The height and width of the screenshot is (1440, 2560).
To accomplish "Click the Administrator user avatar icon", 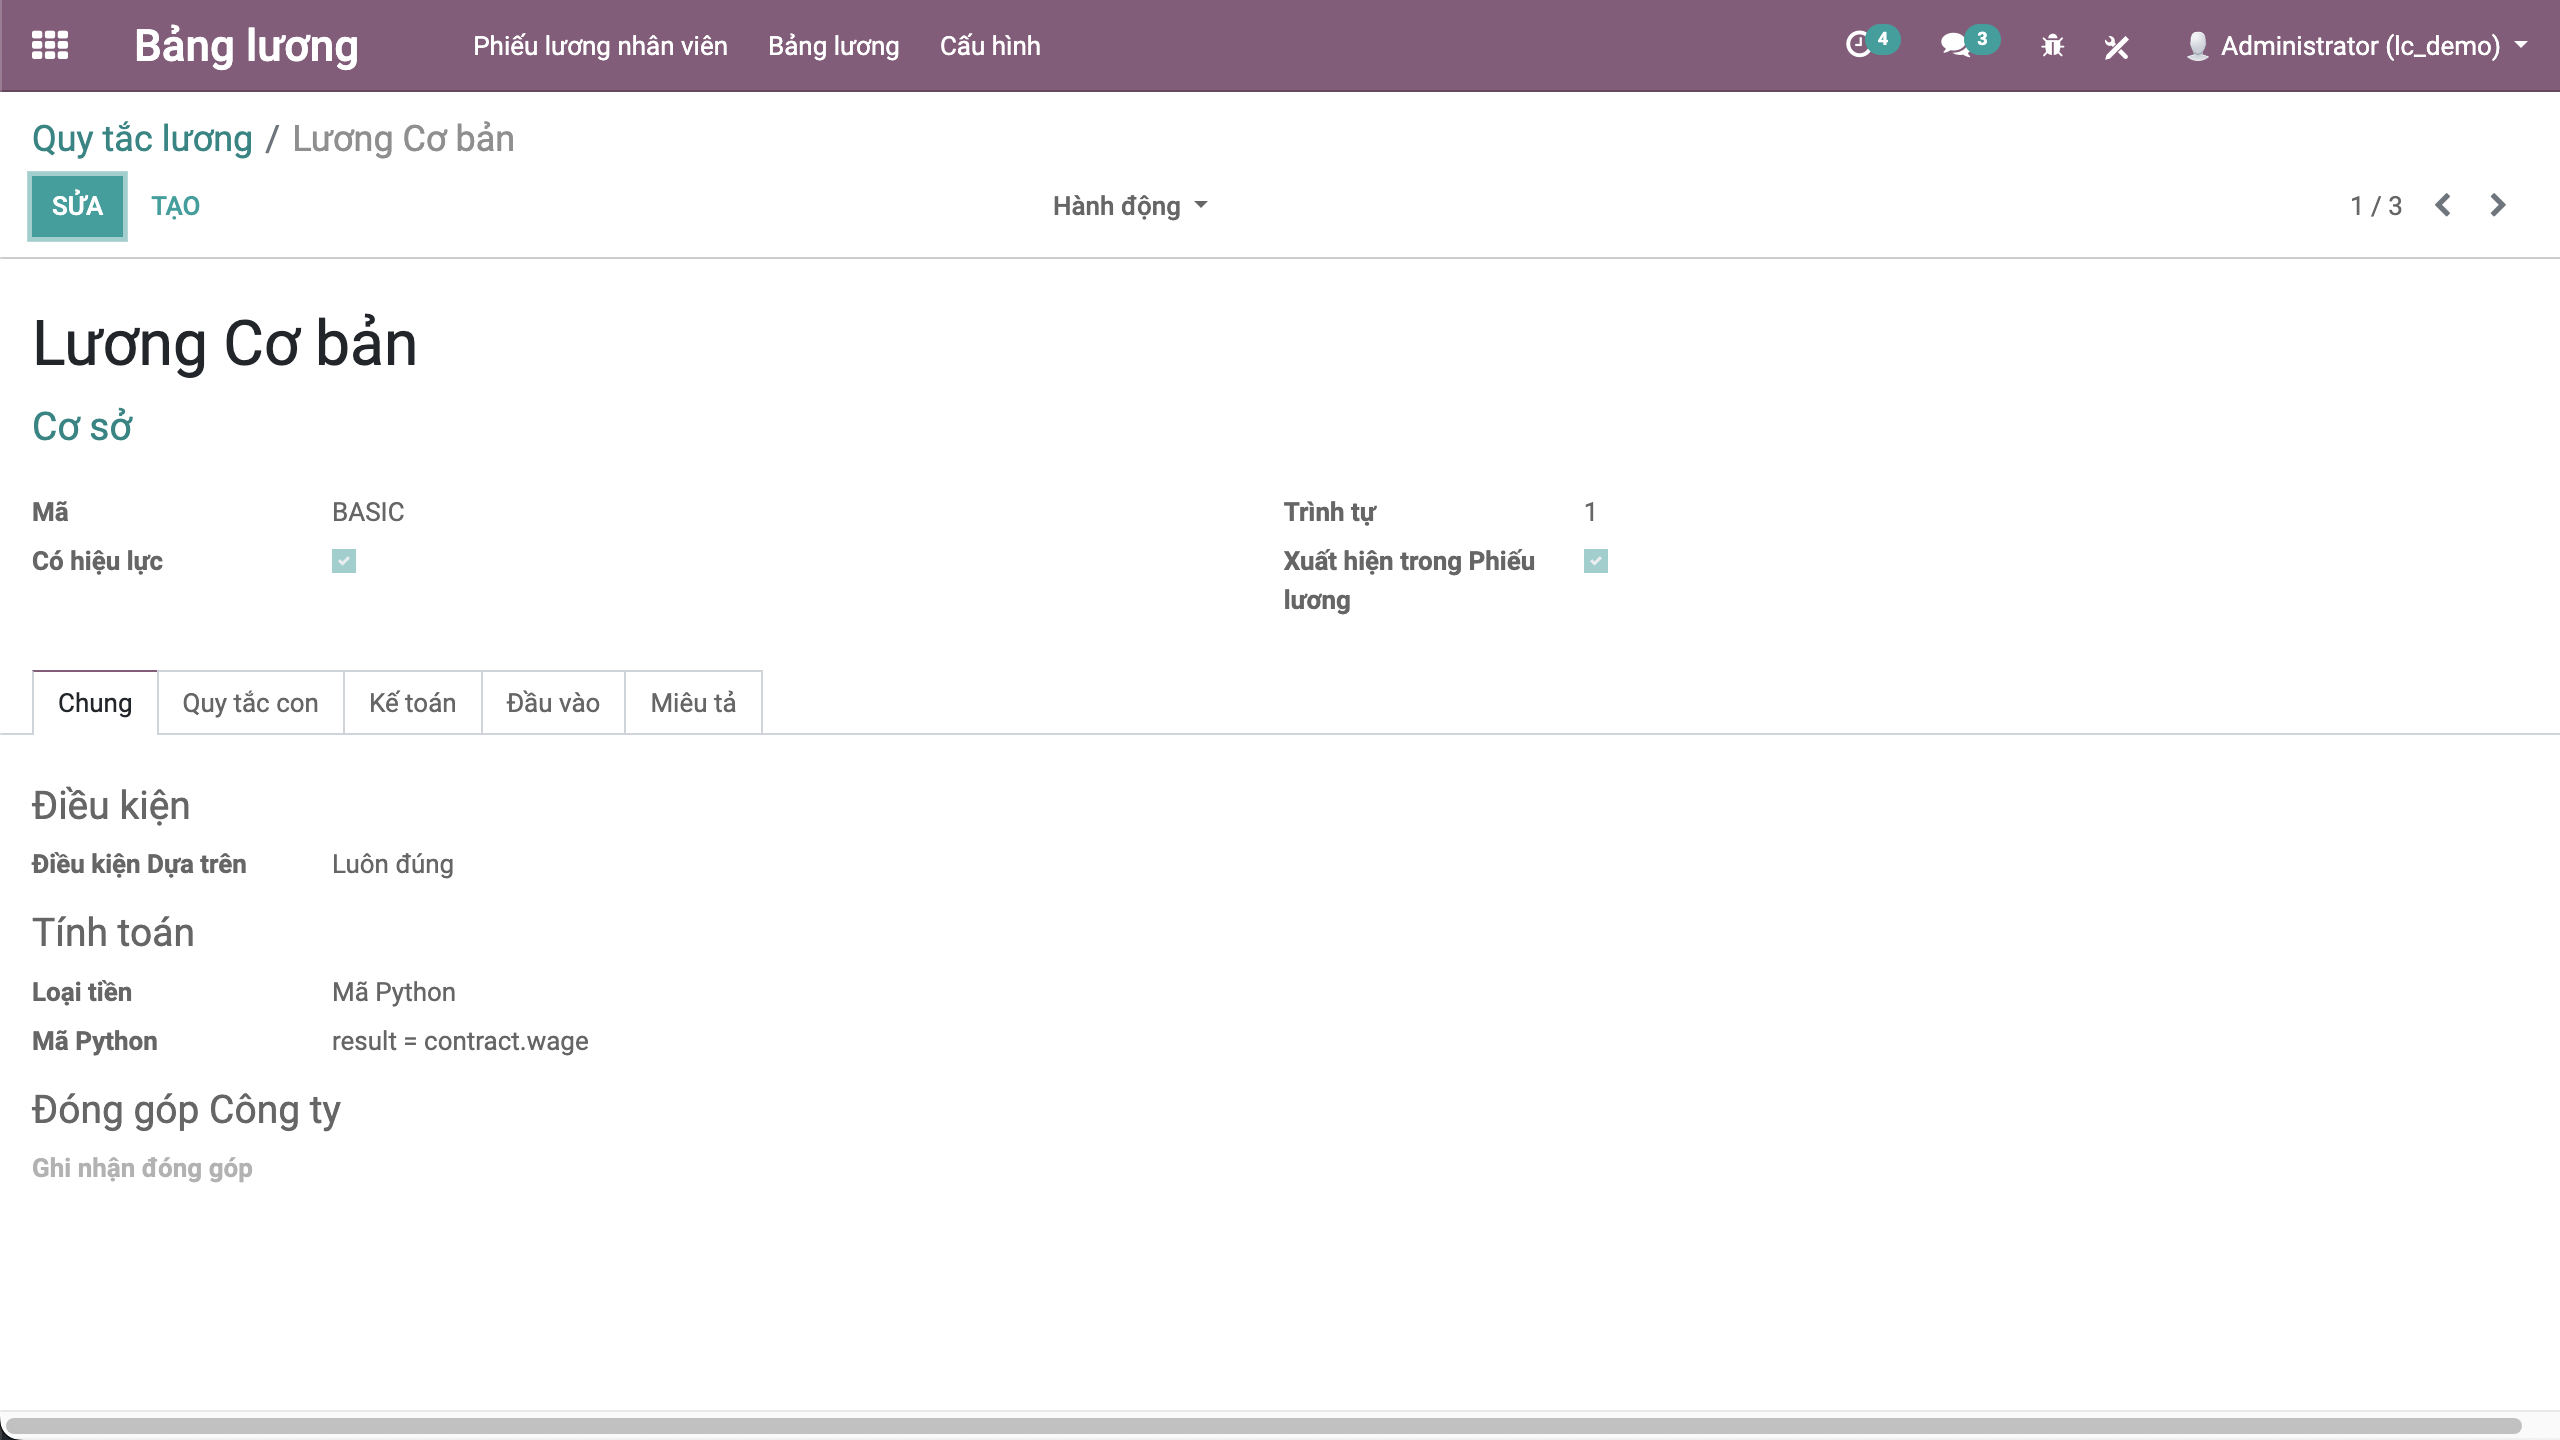I will [x=2198, y=46].
